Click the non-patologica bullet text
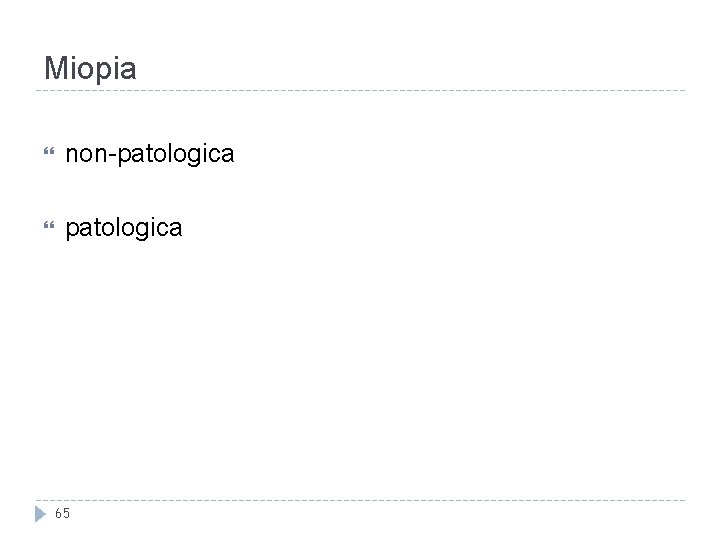720x540 pixels. [x=150, y=154]
